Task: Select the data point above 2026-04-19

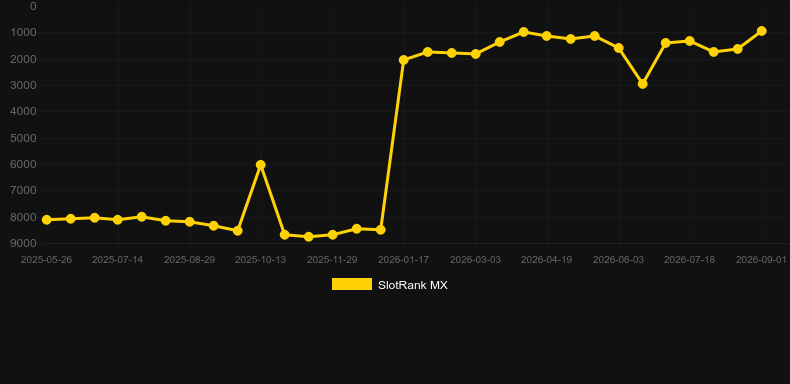Action: (x=547, y=36)
